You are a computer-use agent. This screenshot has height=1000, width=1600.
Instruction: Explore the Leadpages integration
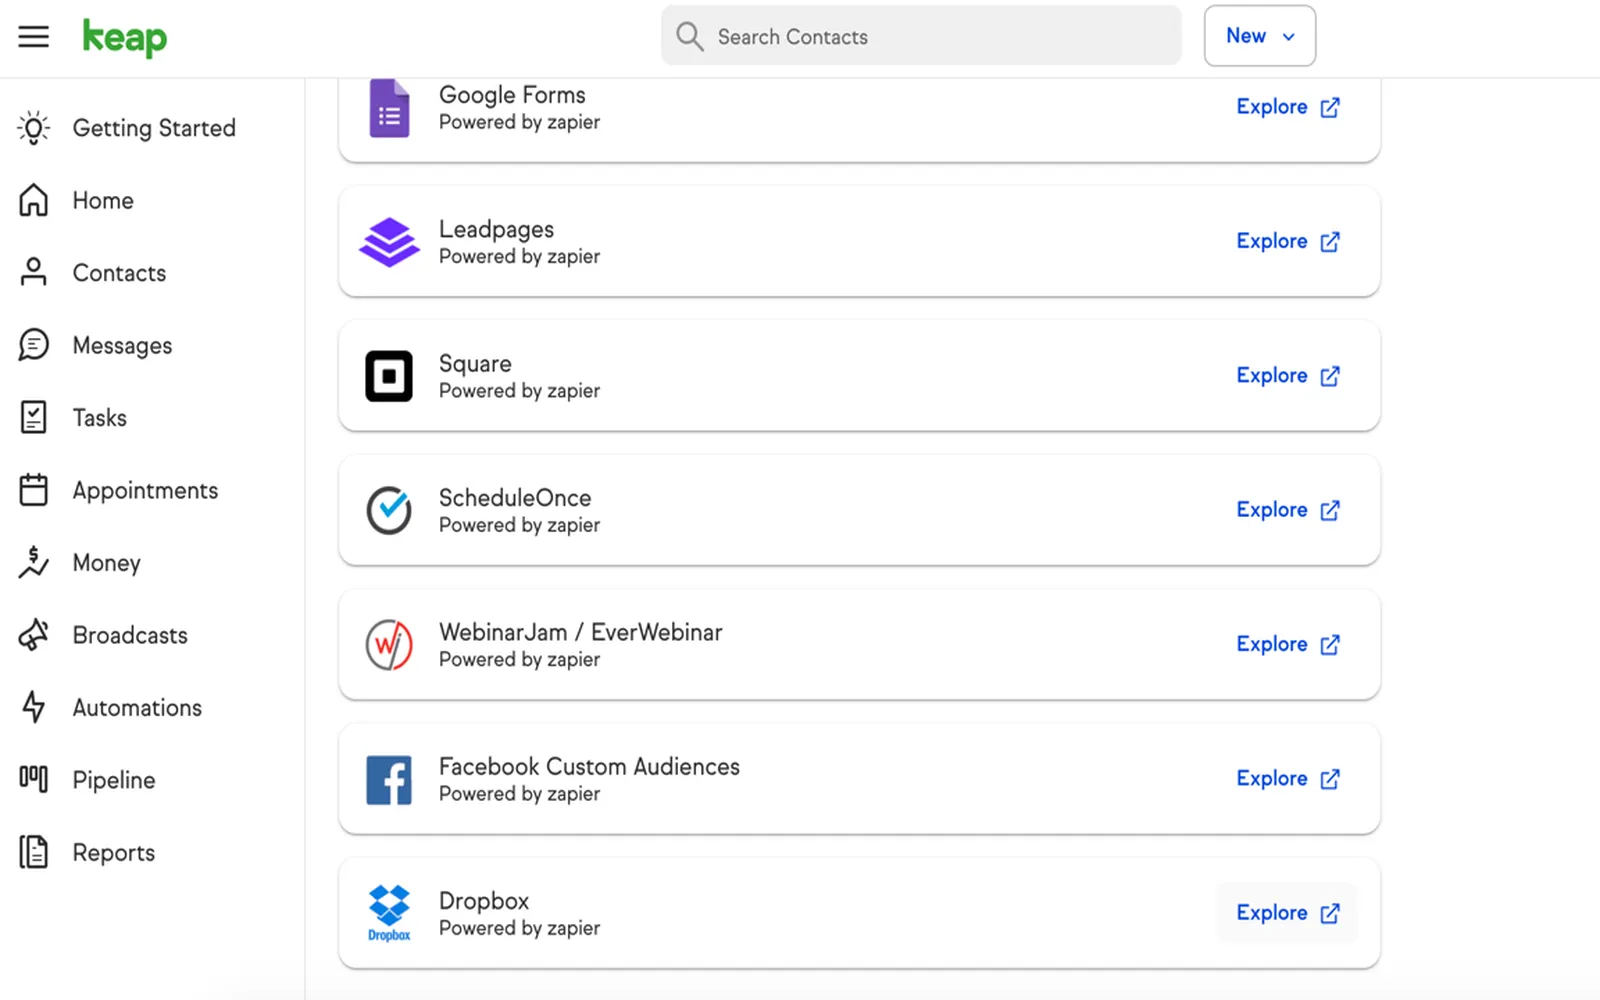click(1287, 241)
